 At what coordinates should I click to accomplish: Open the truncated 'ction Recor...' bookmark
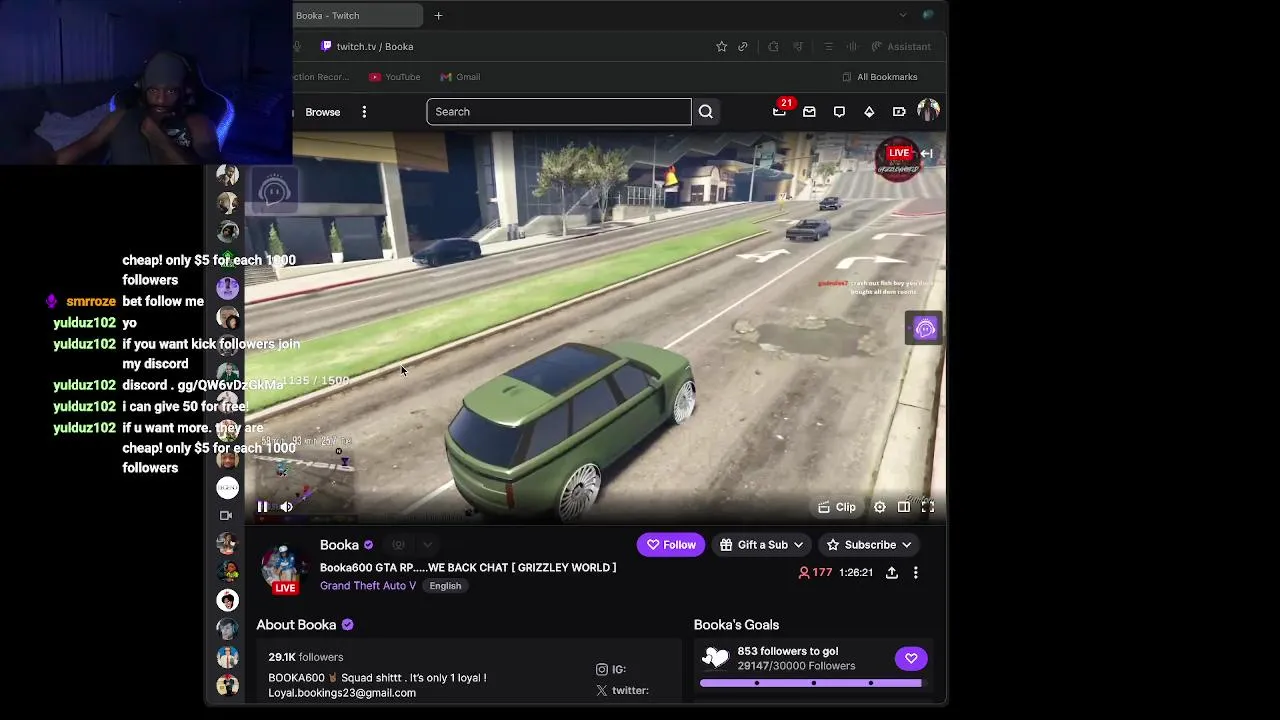pos(321,77)
